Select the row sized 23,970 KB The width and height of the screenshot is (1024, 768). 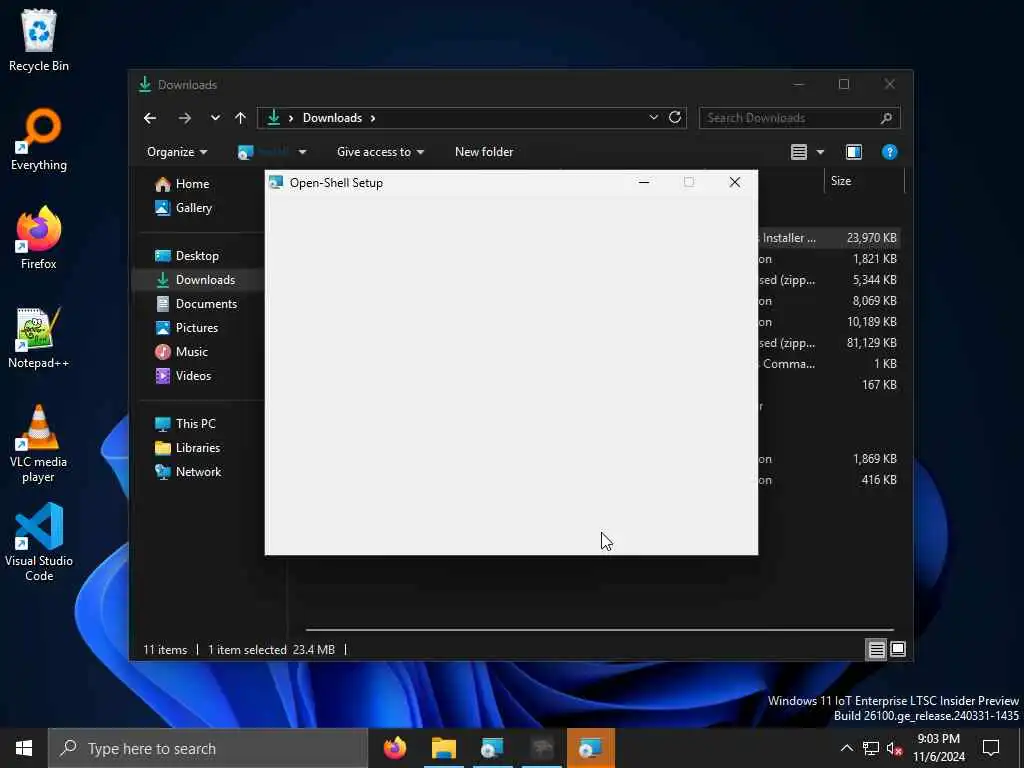(829, 238)
